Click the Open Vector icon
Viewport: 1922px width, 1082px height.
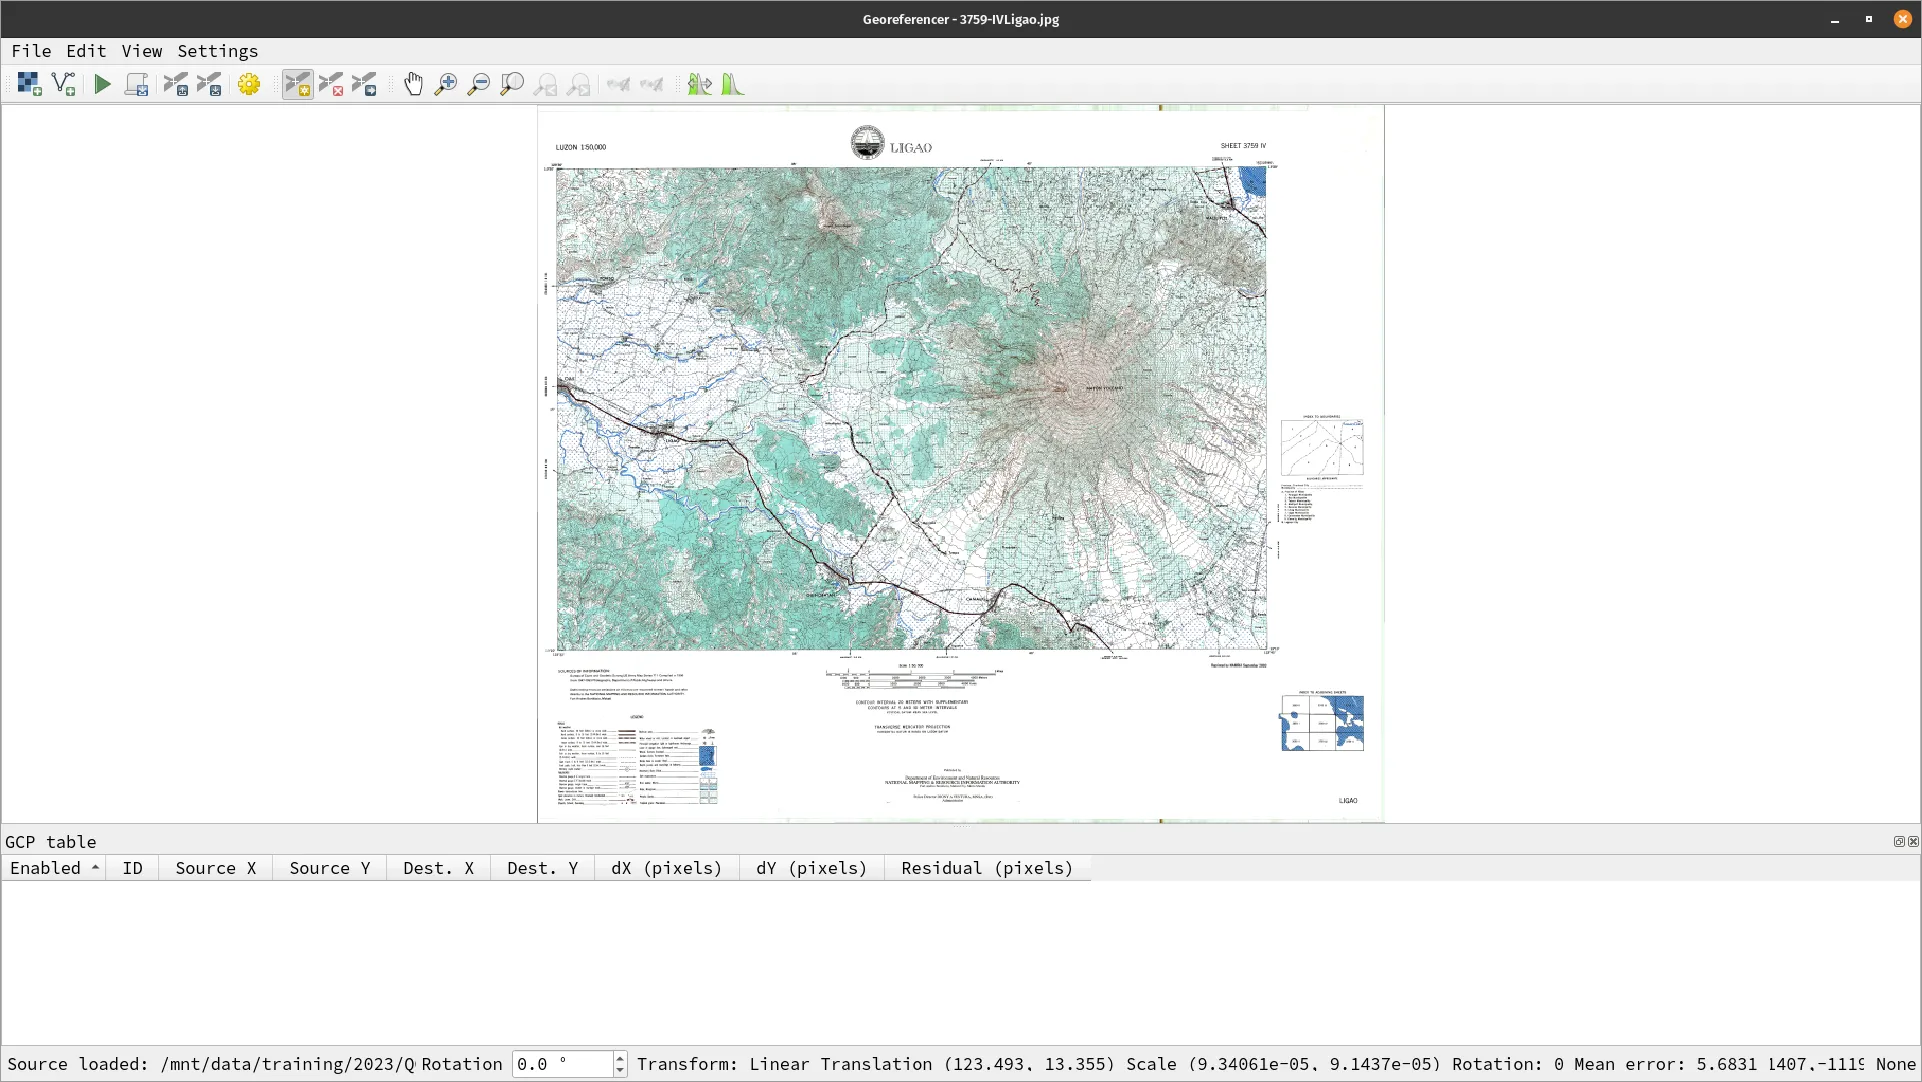click(x=63, y=85)
